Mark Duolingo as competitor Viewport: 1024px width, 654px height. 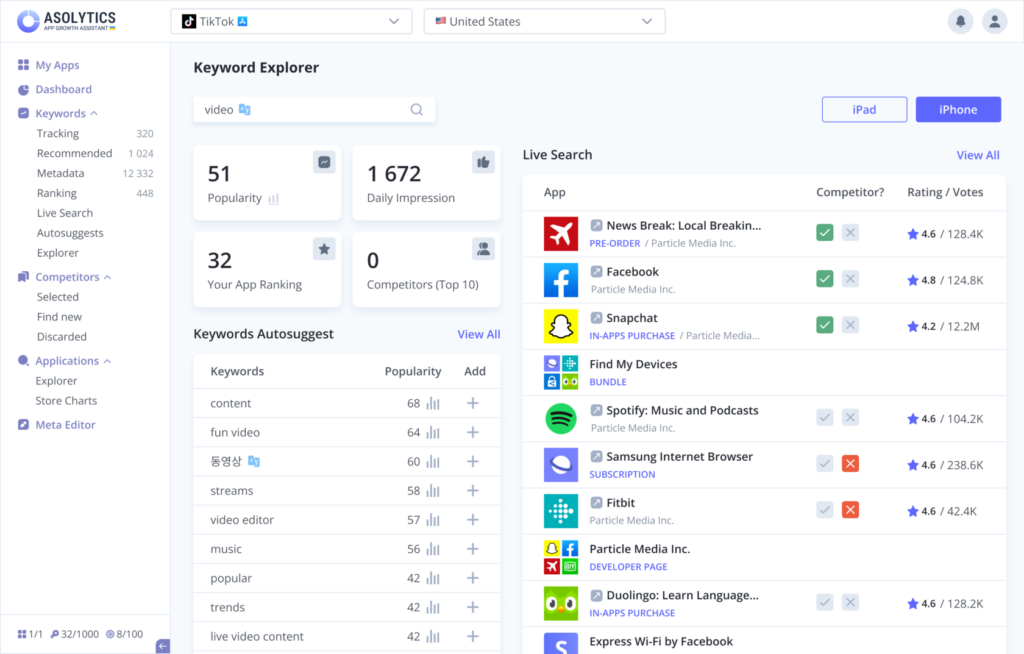pyautogui.click(x=825, y=602)
